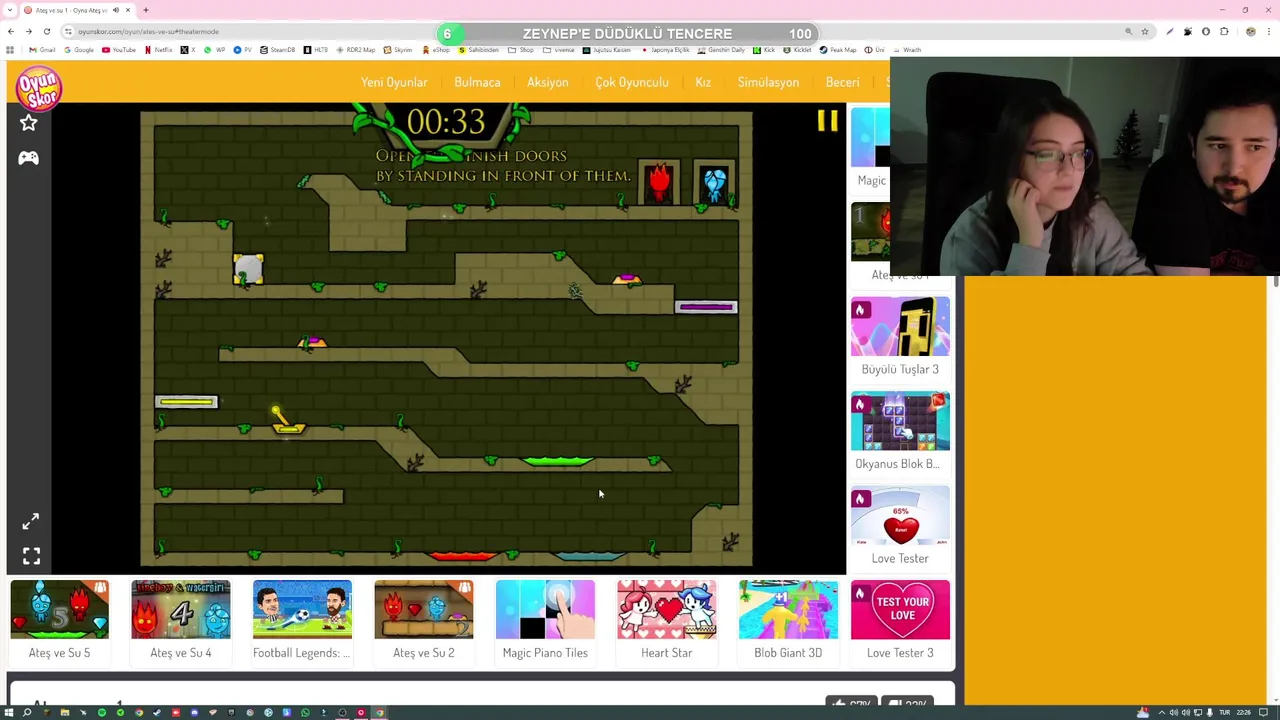This screenshot has width=1280, height=720.
Task: Open the Extensions puzzle icon
Action: 1224,31
